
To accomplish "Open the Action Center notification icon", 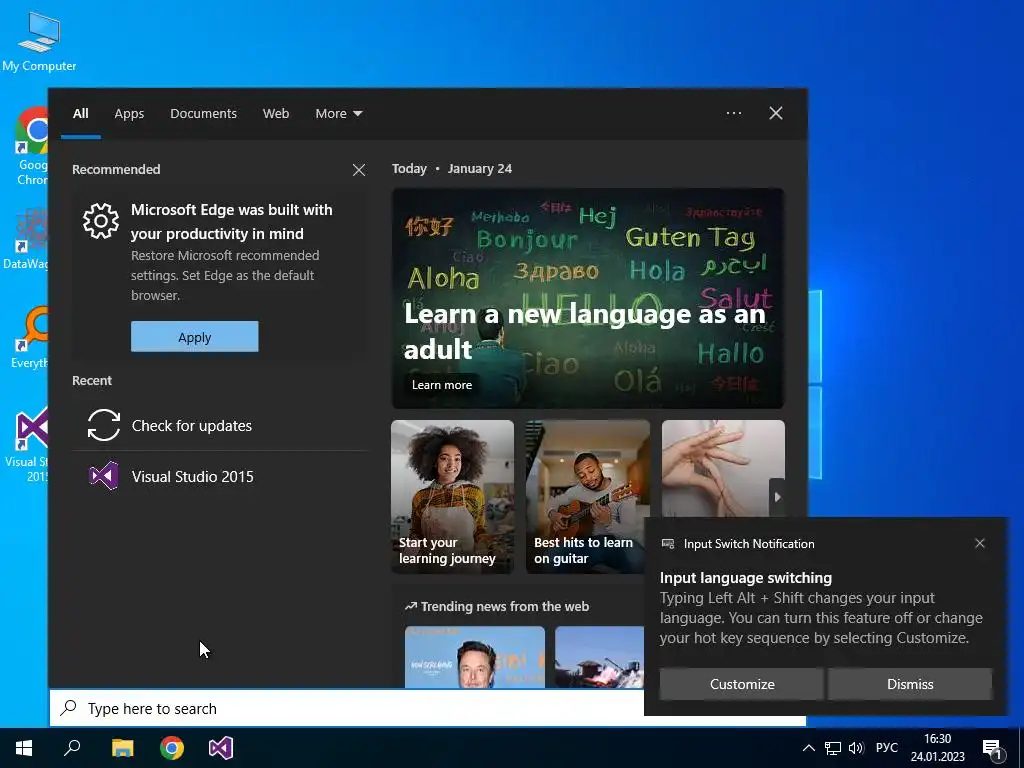I will click(x=992, y=748).
